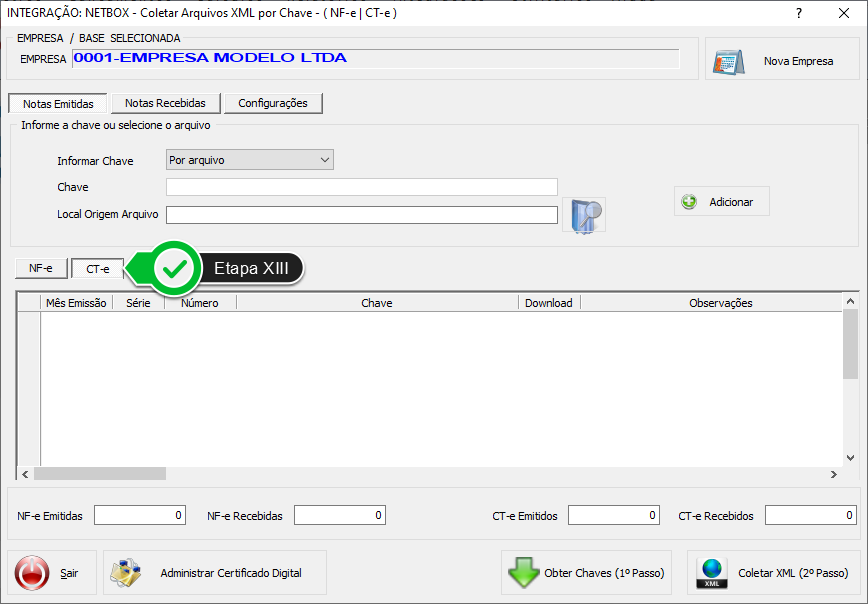Open the Configurações tab

click(273, 103)
